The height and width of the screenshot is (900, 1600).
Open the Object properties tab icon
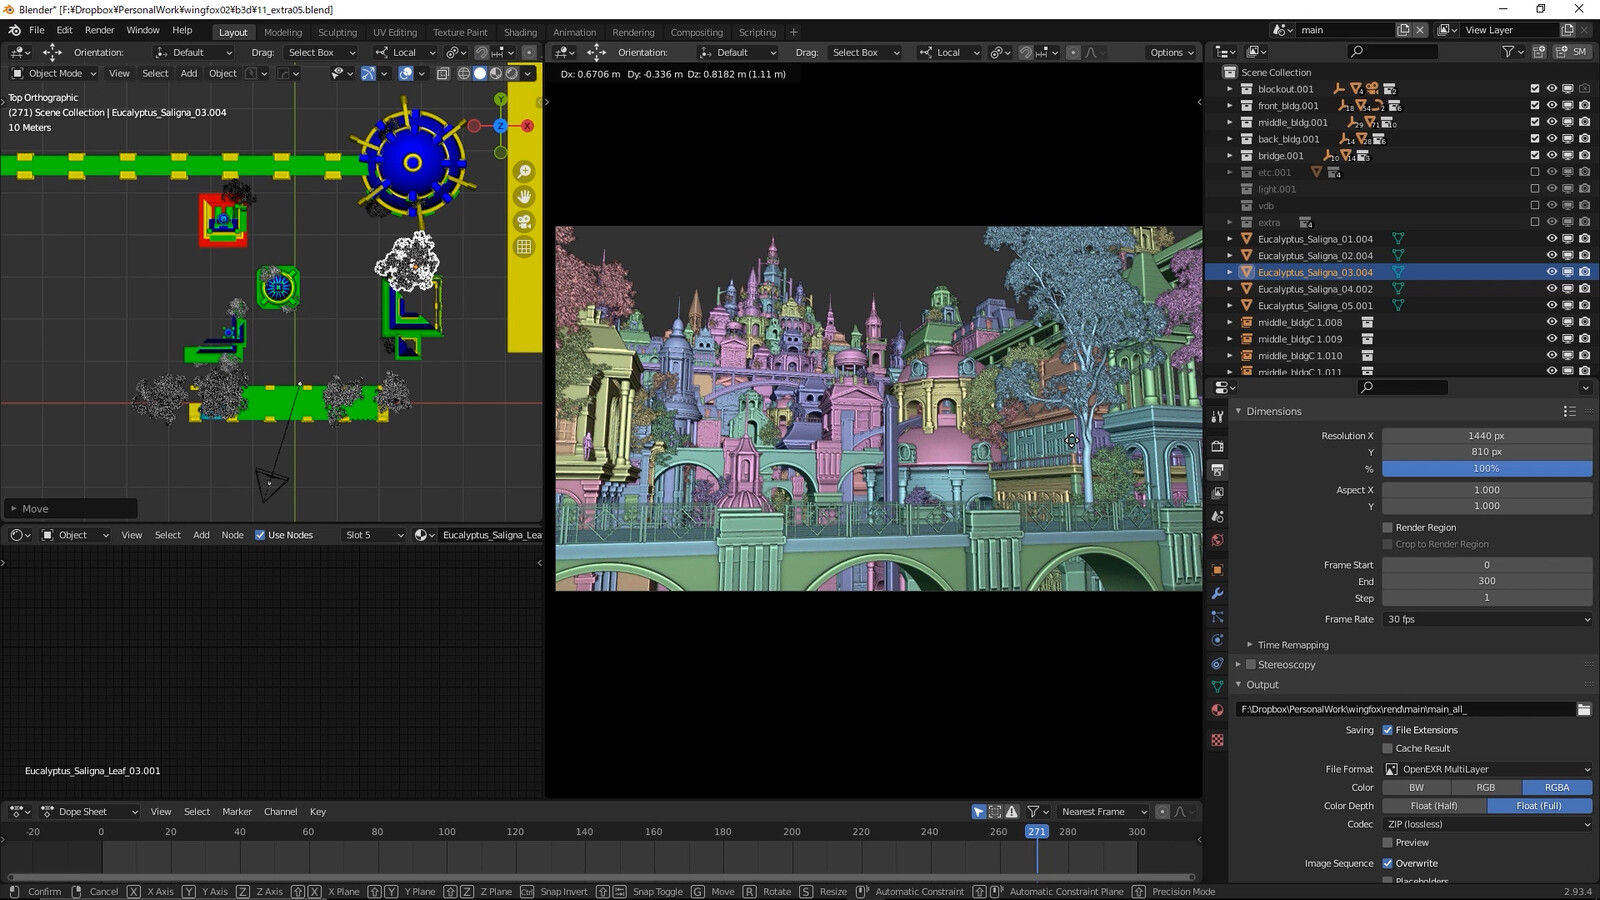click(1217, 570)
